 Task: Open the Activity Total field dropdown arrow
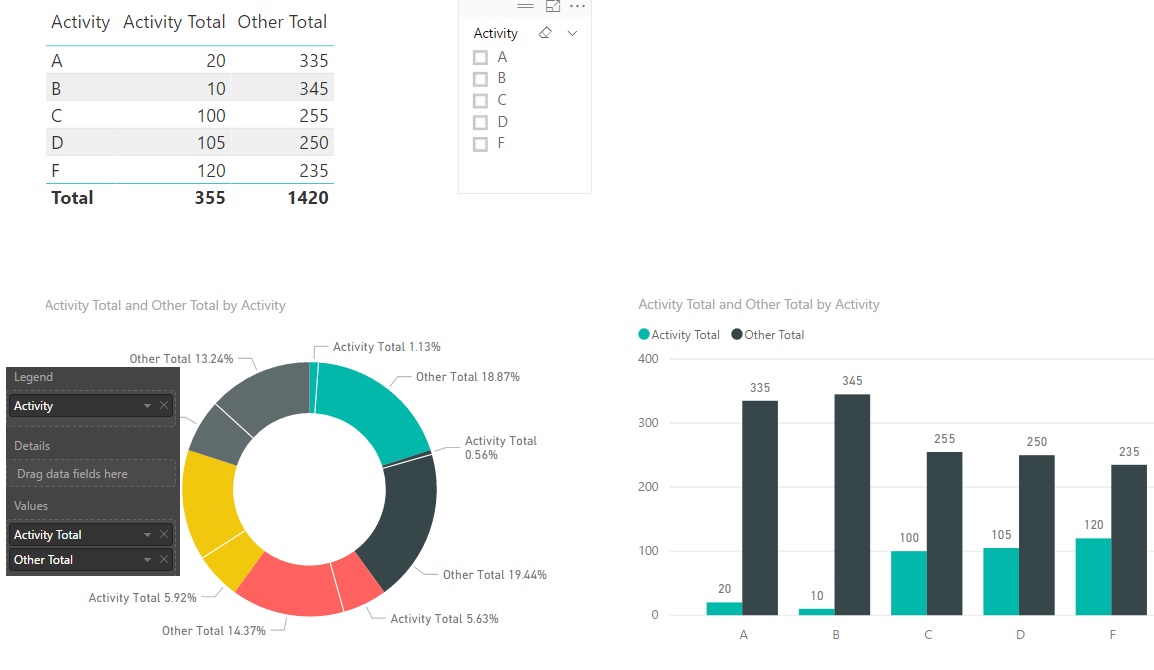pos(147,535)
